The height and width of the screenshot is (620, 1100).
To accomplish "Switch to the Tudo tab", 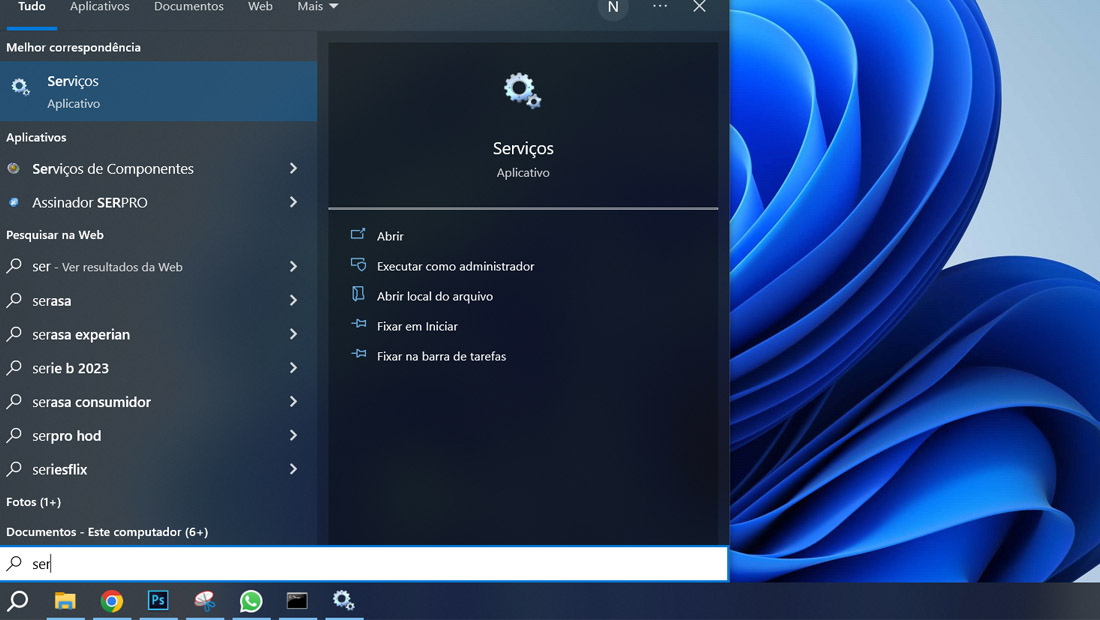I will (x=32, y=7).
